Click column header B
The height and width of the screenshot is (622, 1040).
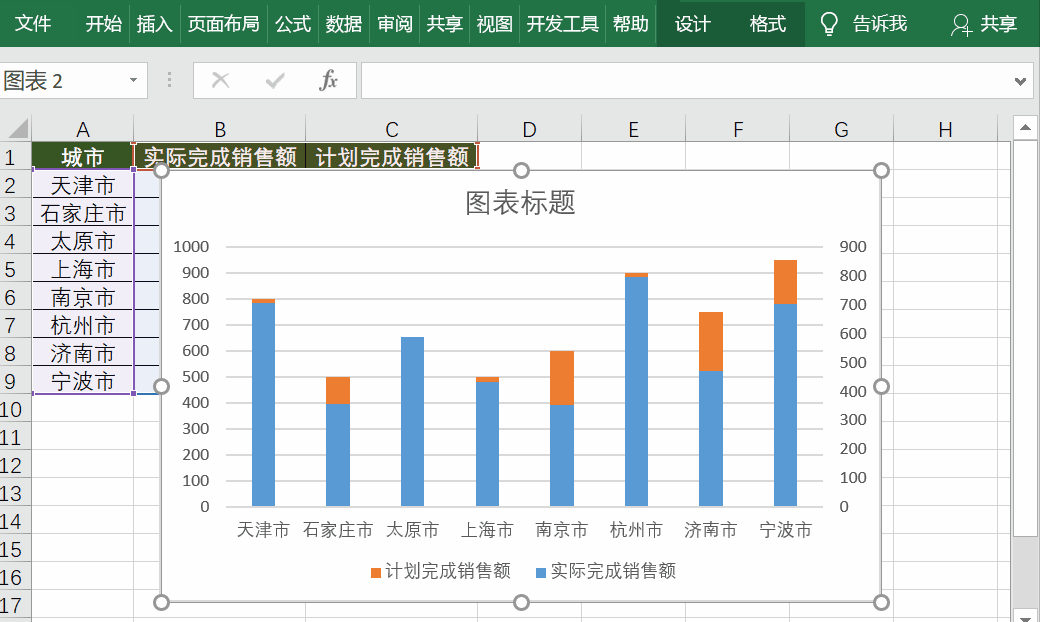pyautogui.click(x=219, y=129)
